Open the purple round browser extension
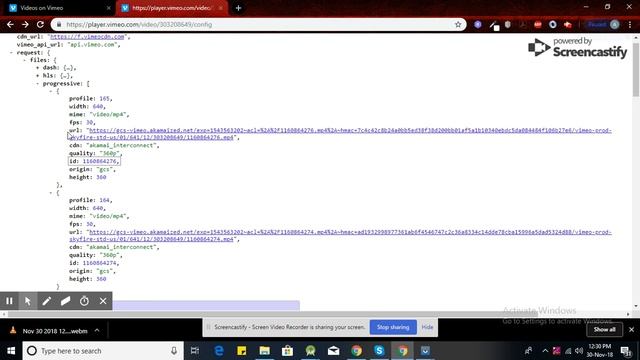Screen dimensions: 640x360 (x=478, y=24)
